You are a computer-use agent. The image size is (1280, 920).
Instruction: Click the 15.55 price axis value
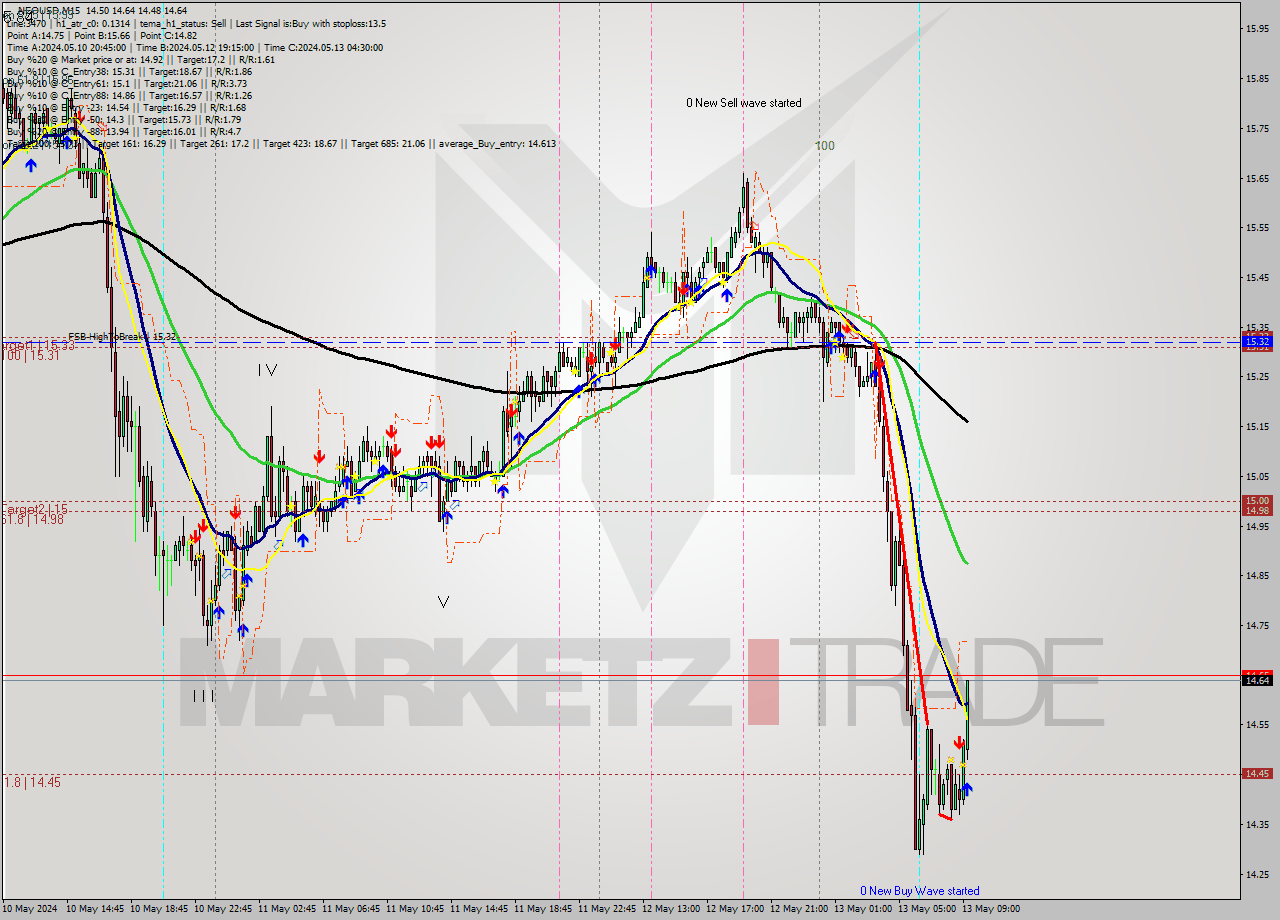1257,227
